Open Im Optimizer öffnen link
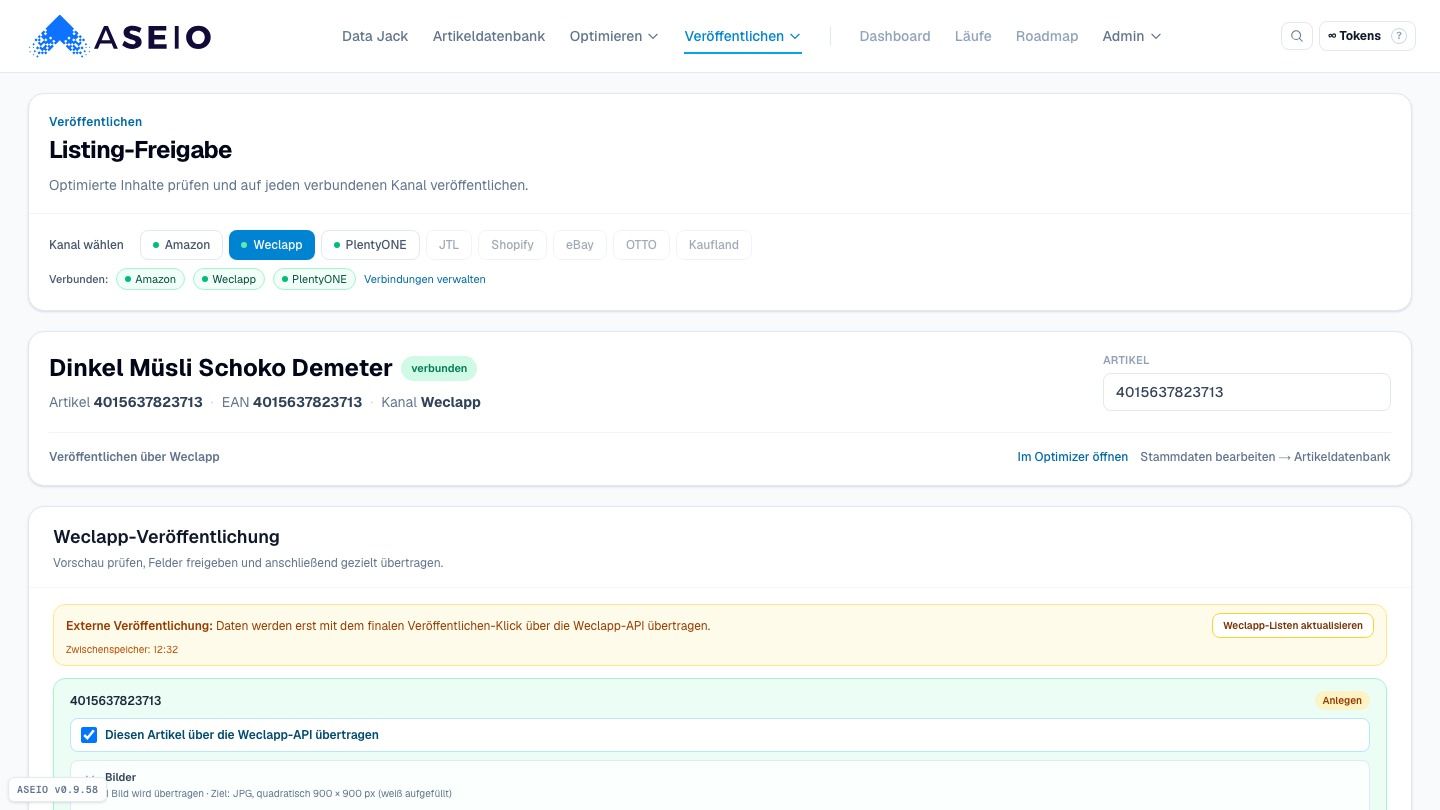1440x810 pixels. (x=1073, y=457)
